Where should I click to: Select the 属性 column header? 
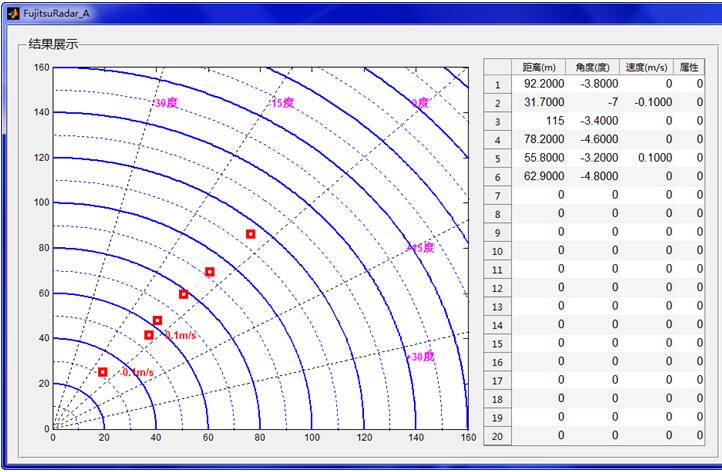coord(688,67)
